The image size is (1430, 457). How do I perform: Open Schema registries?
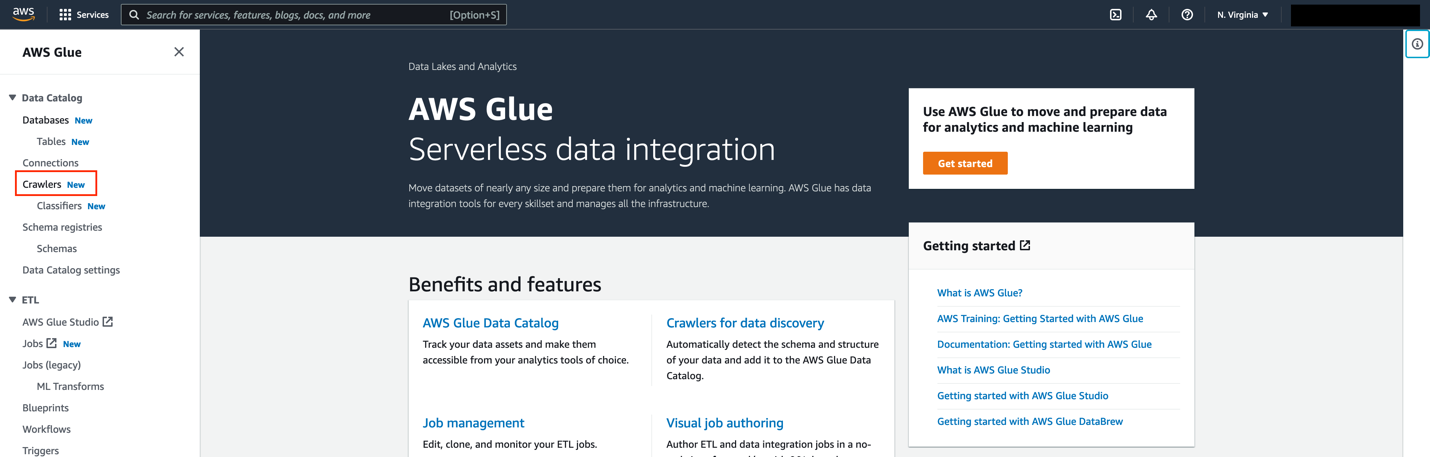coord(62,227)
